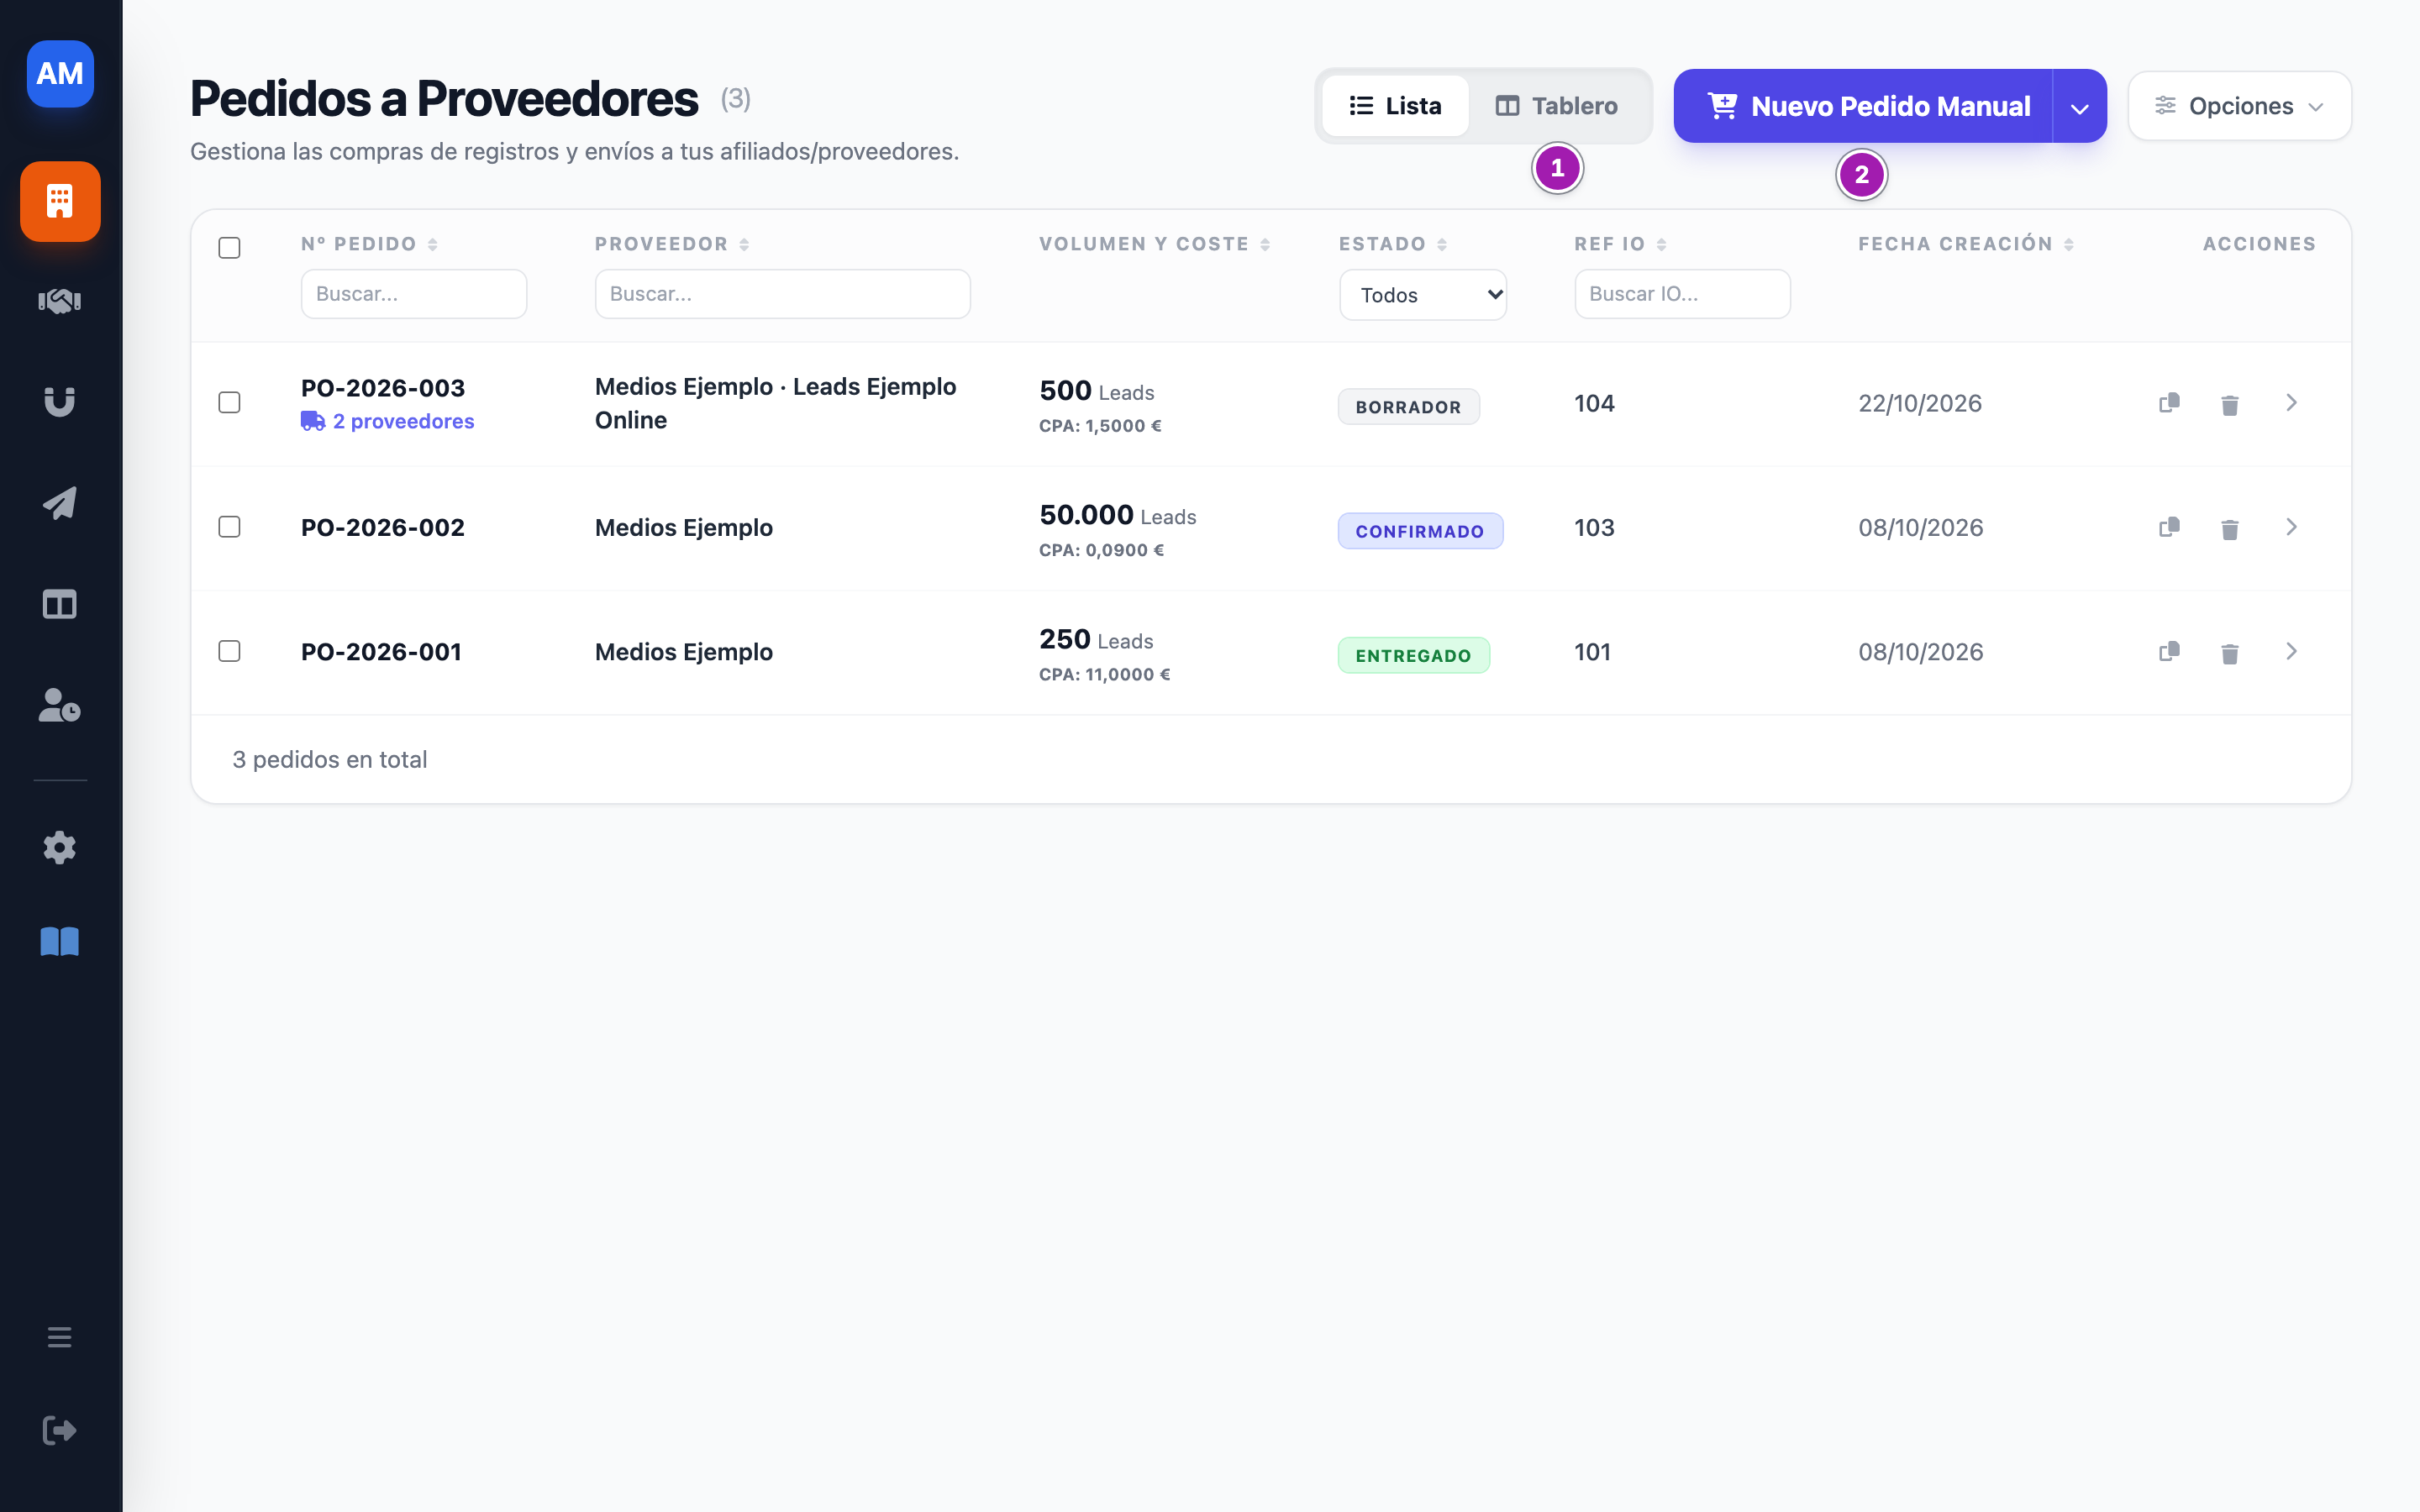Viewport: 2420px width, 1512px height.
Task: Open PO-2026-003 details chevron
Action: [x=2292, y=403]
